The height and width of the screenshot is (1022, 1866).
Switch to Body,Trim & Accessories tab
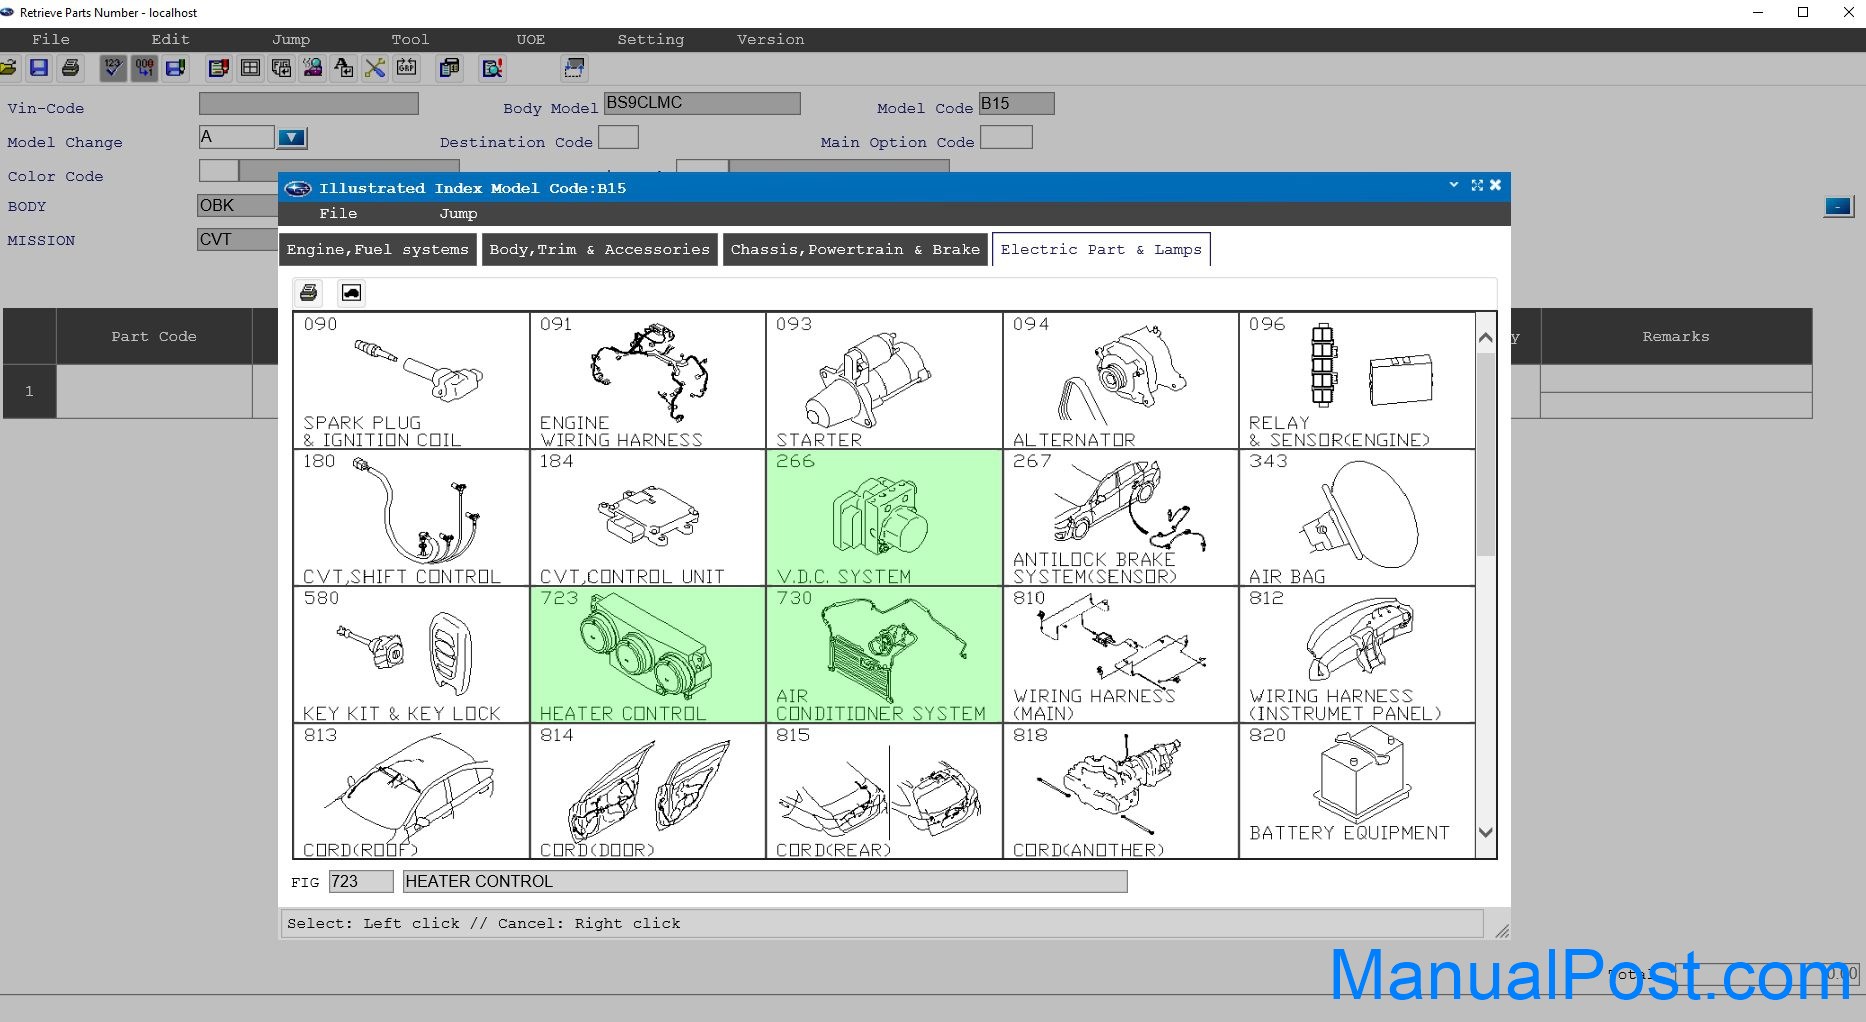[599, 249]
